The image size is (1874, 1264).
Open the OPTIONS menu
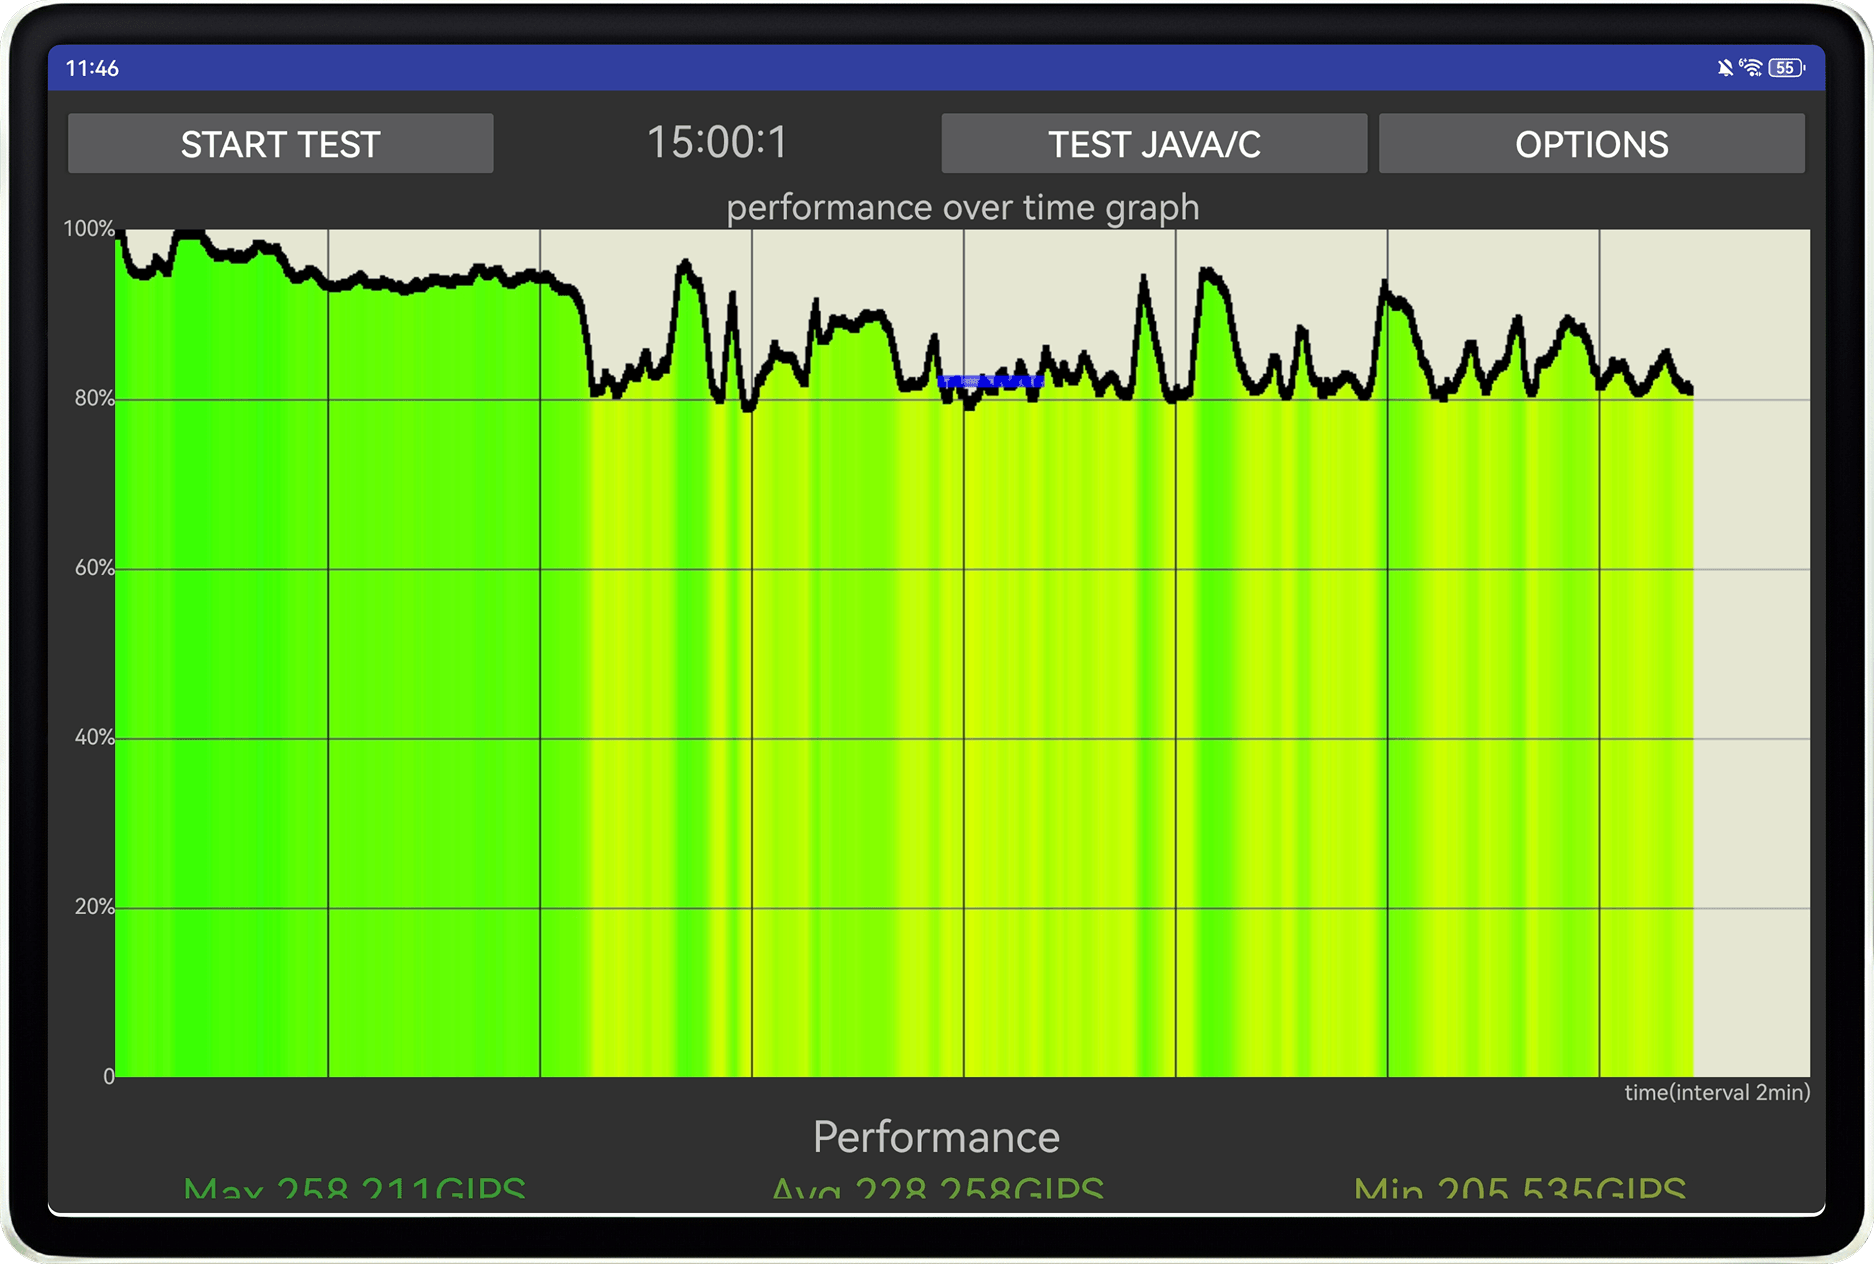pyautogui.click(x=1591, y=144)
